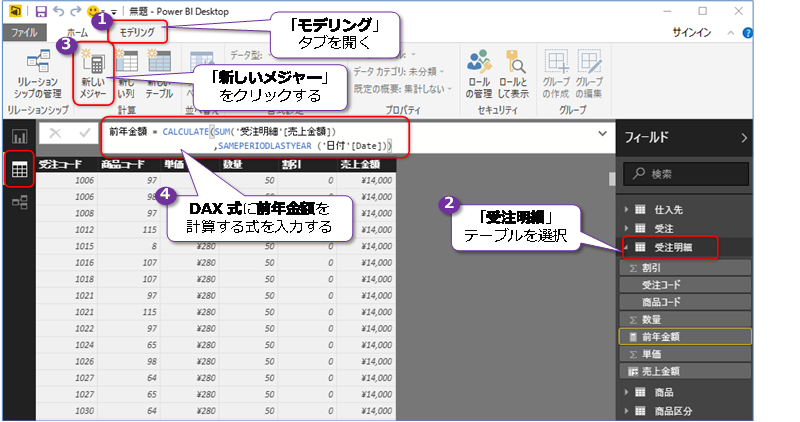Image resolution: width=800 pixels, height=422 pixels.
Task: Click the Undo arrow in title bar
Action: pyautogui.click(x=59, y=11)
